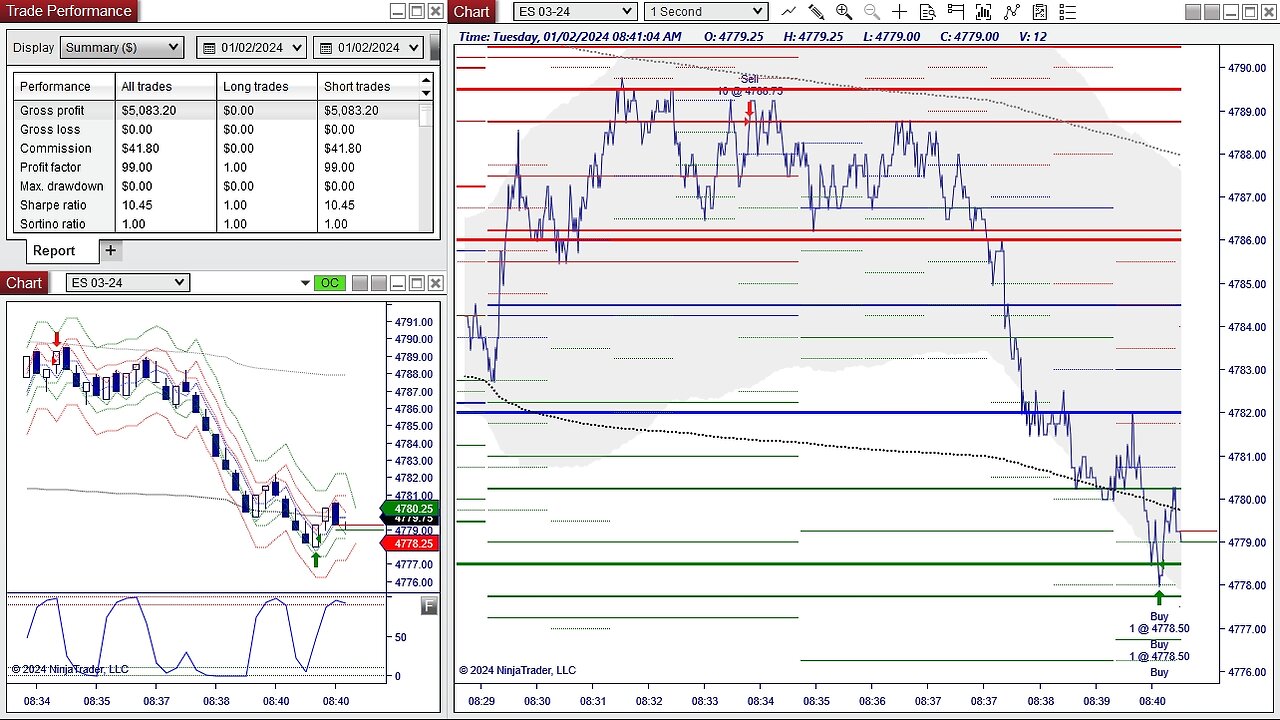
Task: Open the Chart Trader icon
Action: (x=956, y=12)
